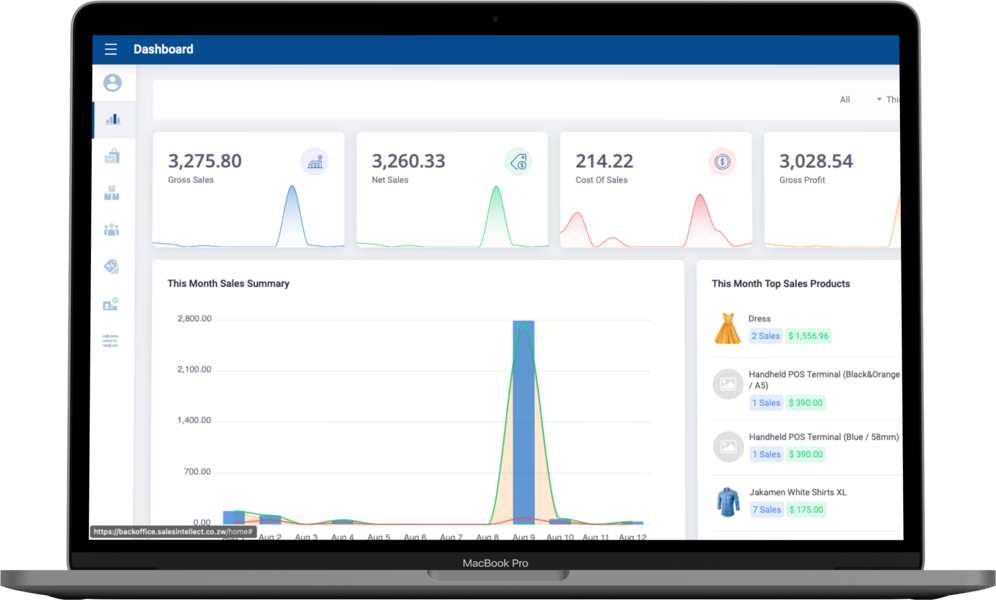
Task: Click the Cost Of Sales coin icon
Action: pyautogui.click(x=722, y=161)
